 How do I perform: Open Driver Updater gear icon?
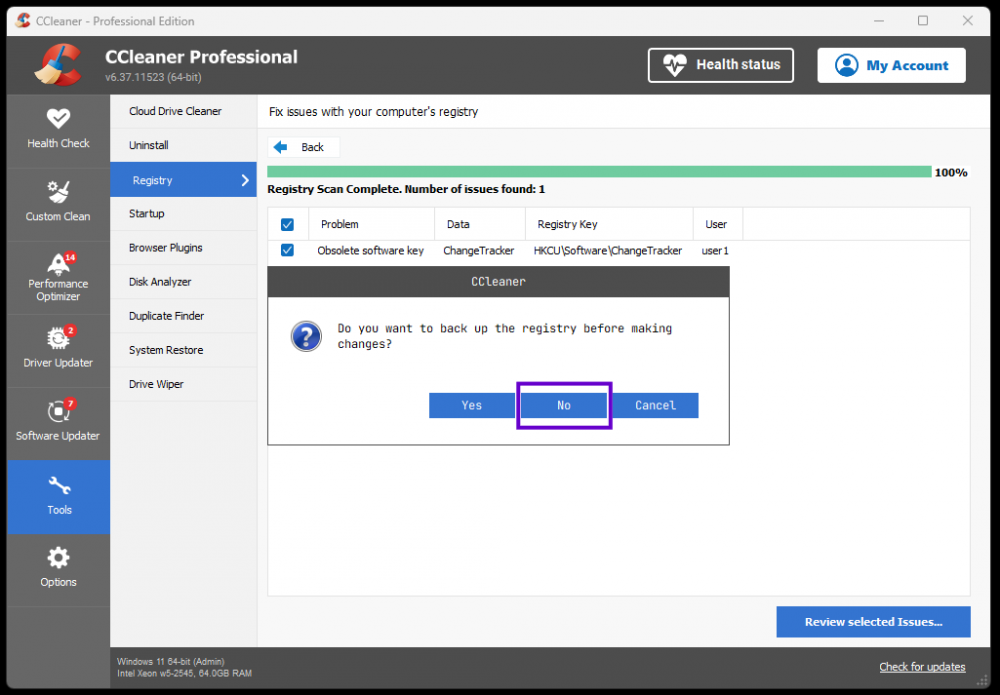coord(58,338)
